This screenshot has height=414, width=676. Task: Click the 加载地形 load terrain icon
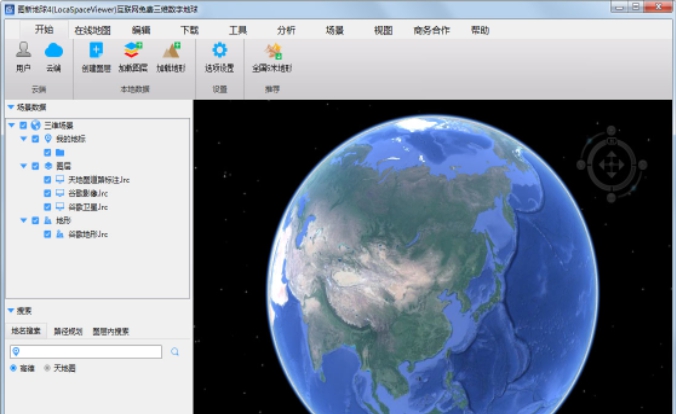[171, 50]
